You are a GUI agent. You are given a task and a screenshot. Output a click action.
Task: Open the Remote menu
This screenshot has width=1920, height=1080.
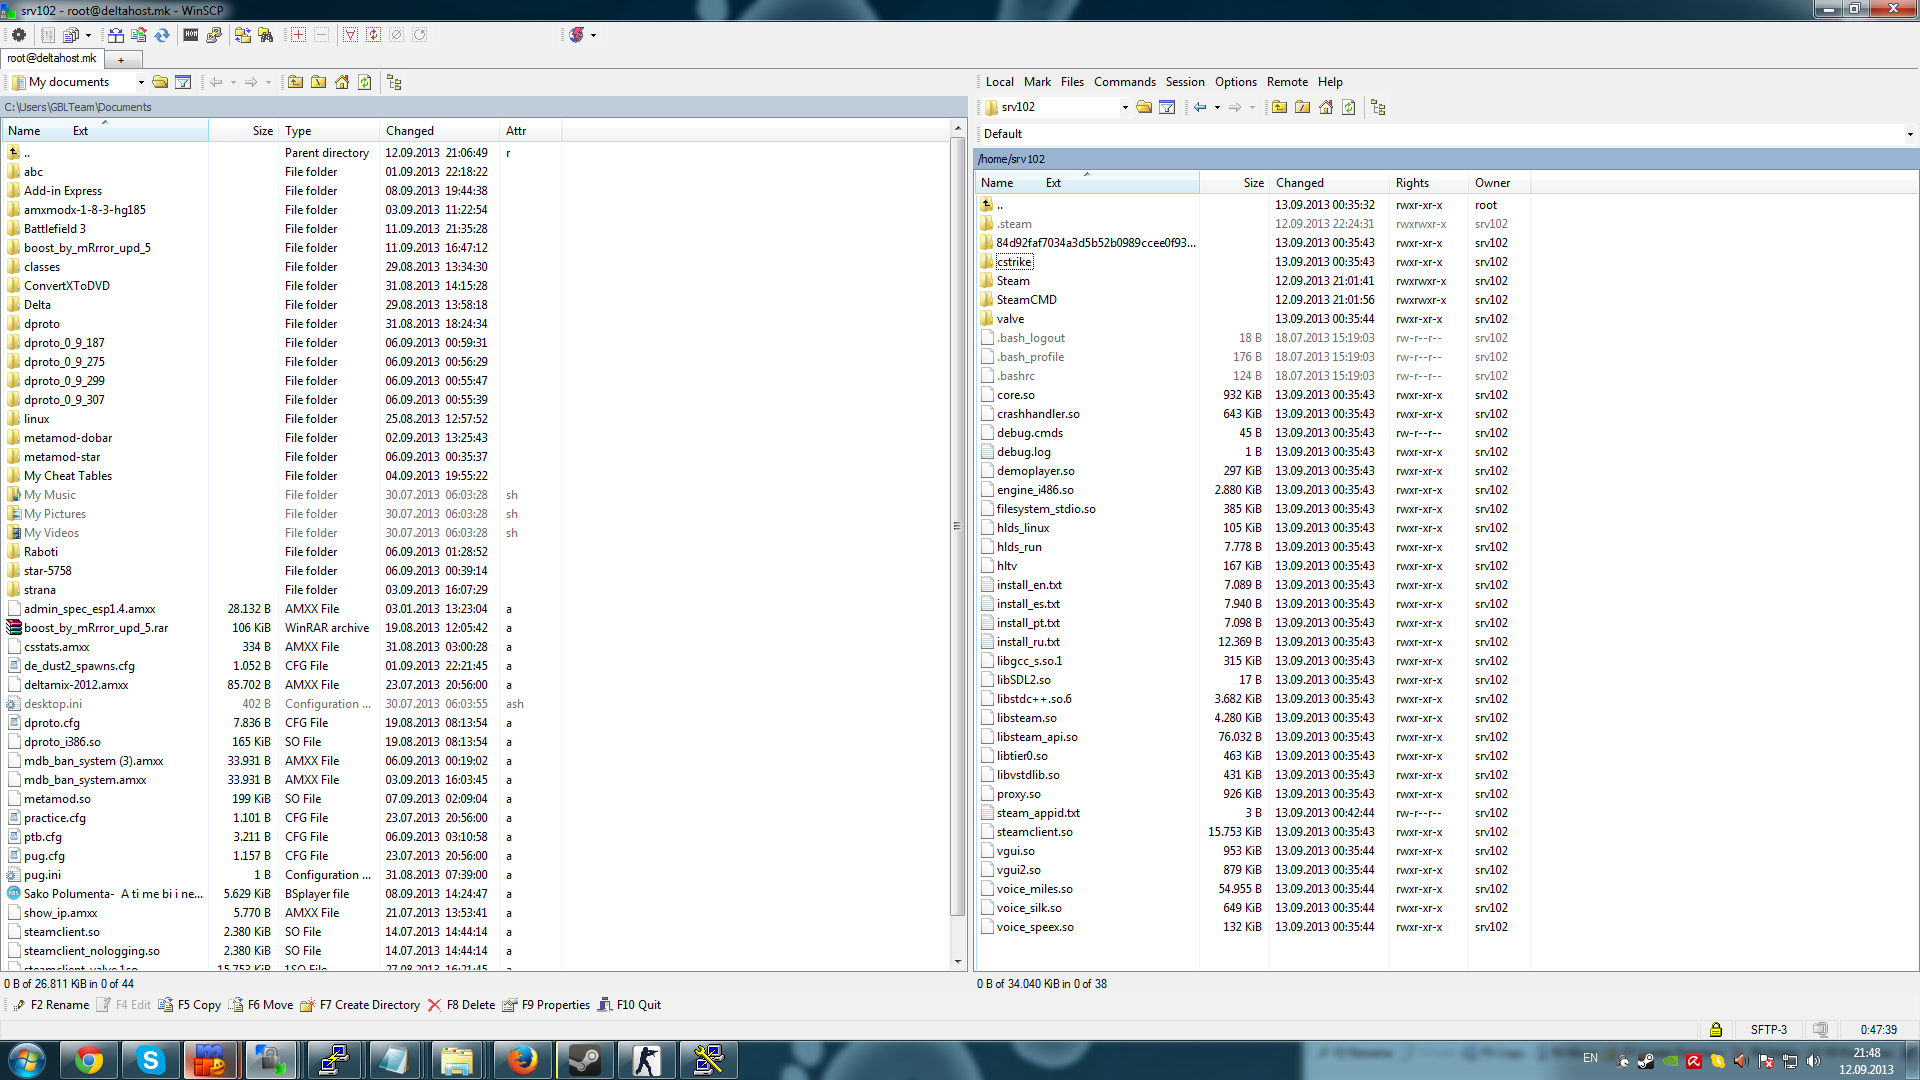1287,82
